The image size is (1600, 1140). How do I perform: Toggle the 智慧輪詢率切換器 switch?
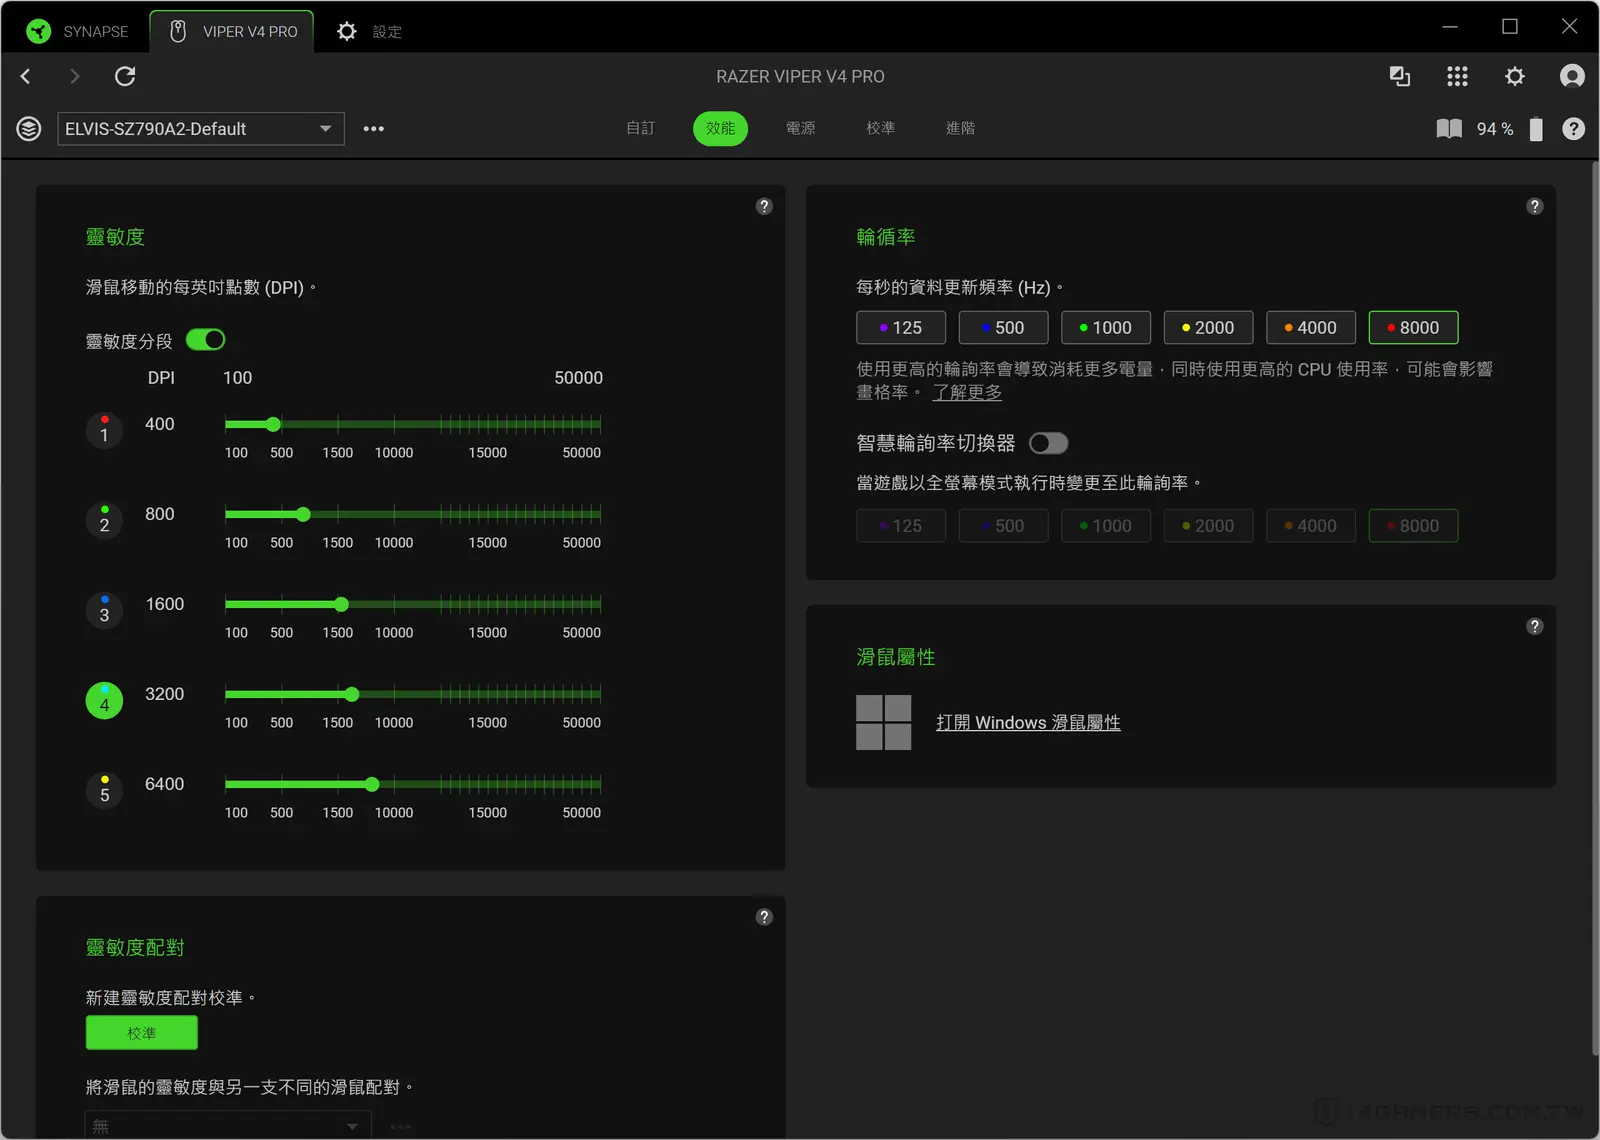[x=1049, y=443]
